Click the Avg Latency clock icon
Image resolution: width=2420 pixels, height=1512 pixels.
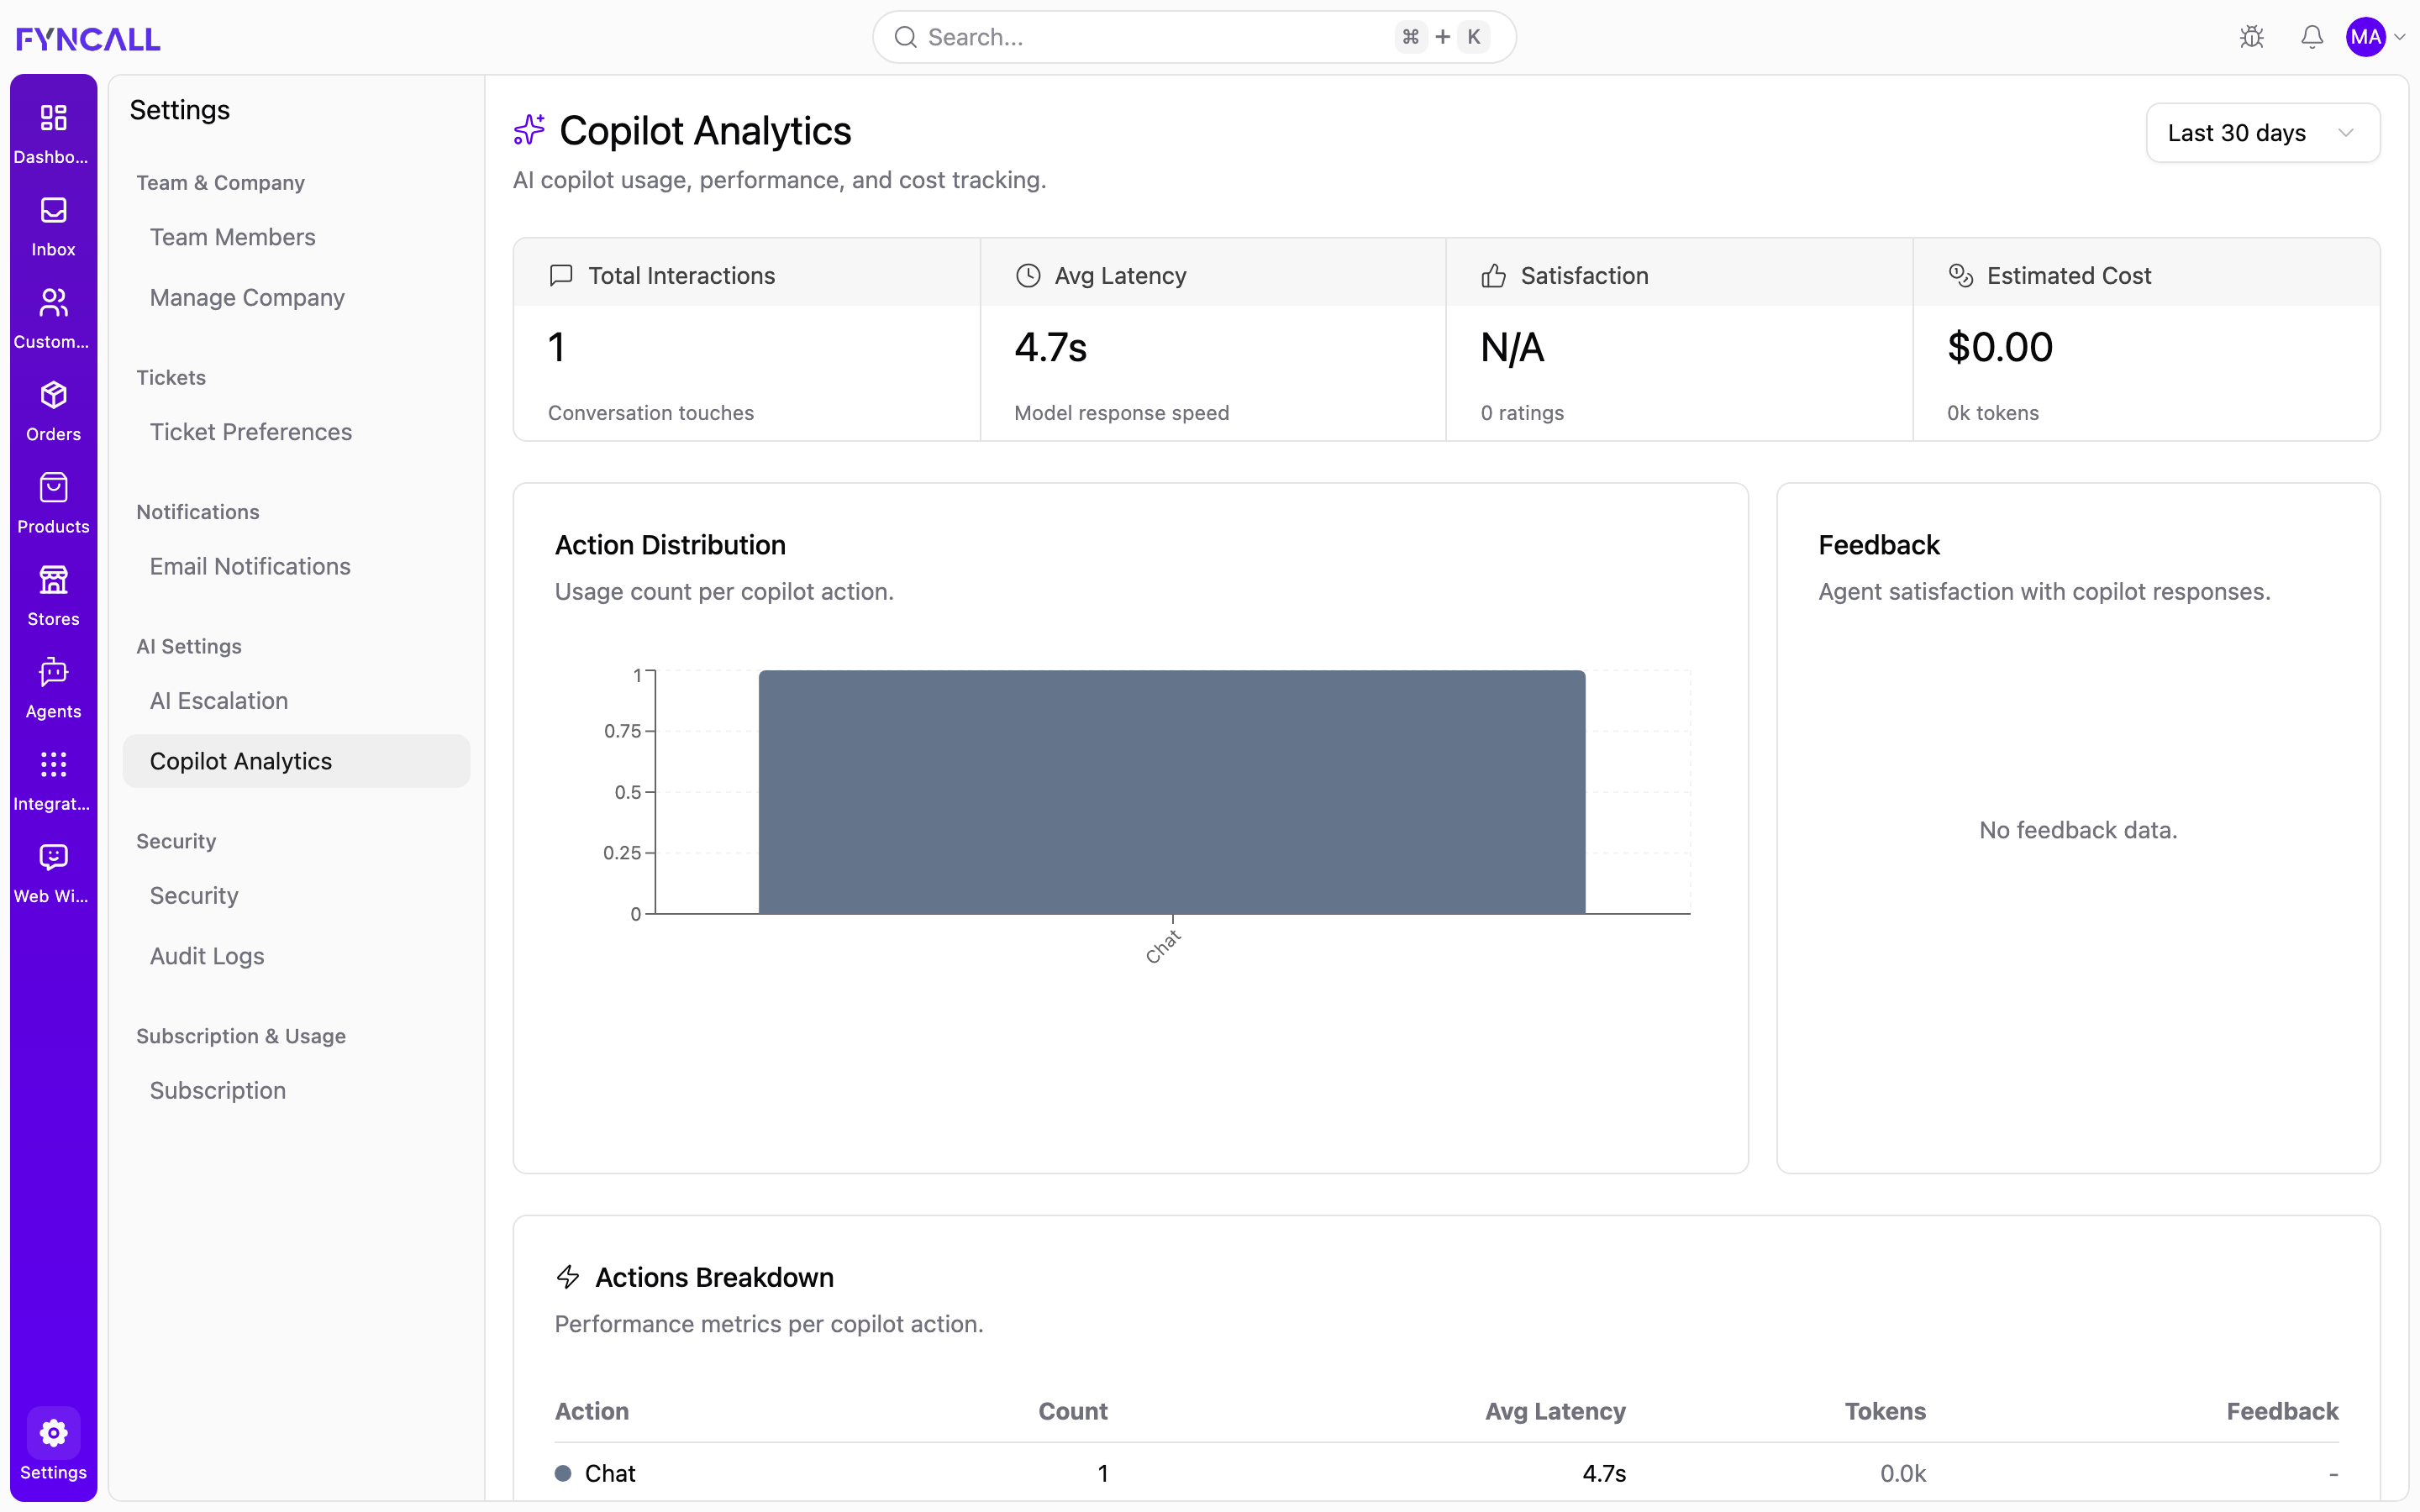[x=1028, y=275]
